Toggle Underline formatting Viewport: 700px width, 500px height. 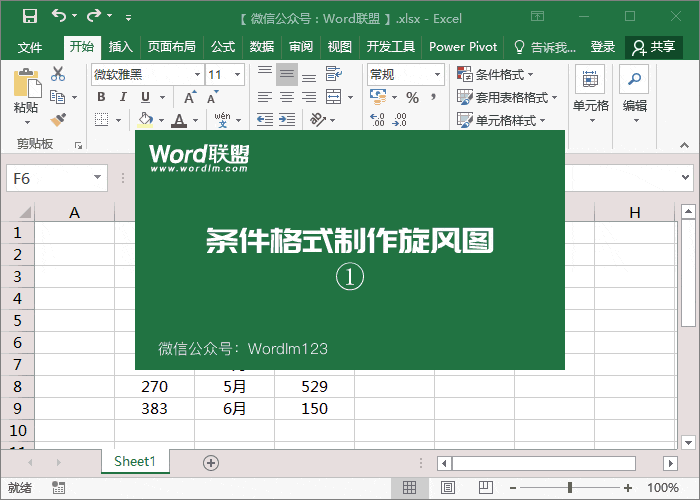click(145, 97)
